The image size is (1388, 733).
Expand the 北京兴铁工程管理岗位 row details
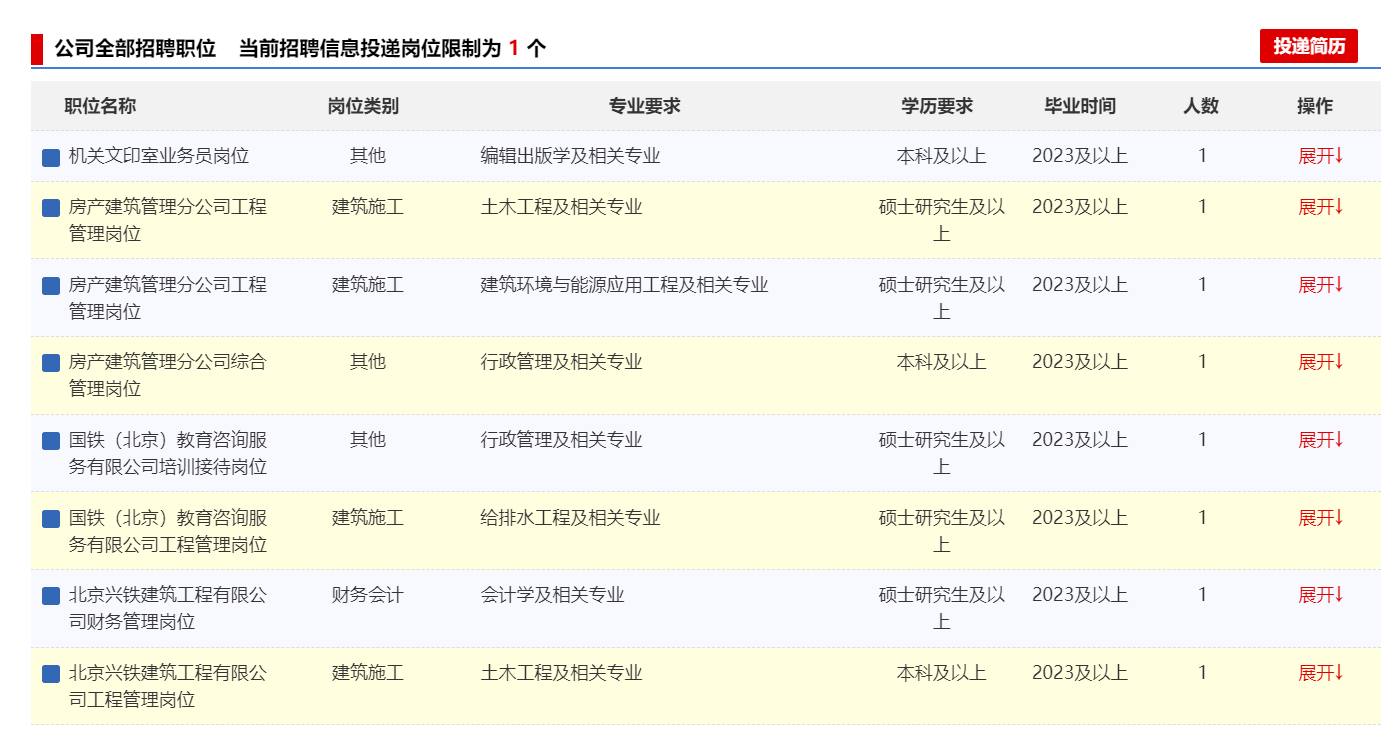[1320, 673]
